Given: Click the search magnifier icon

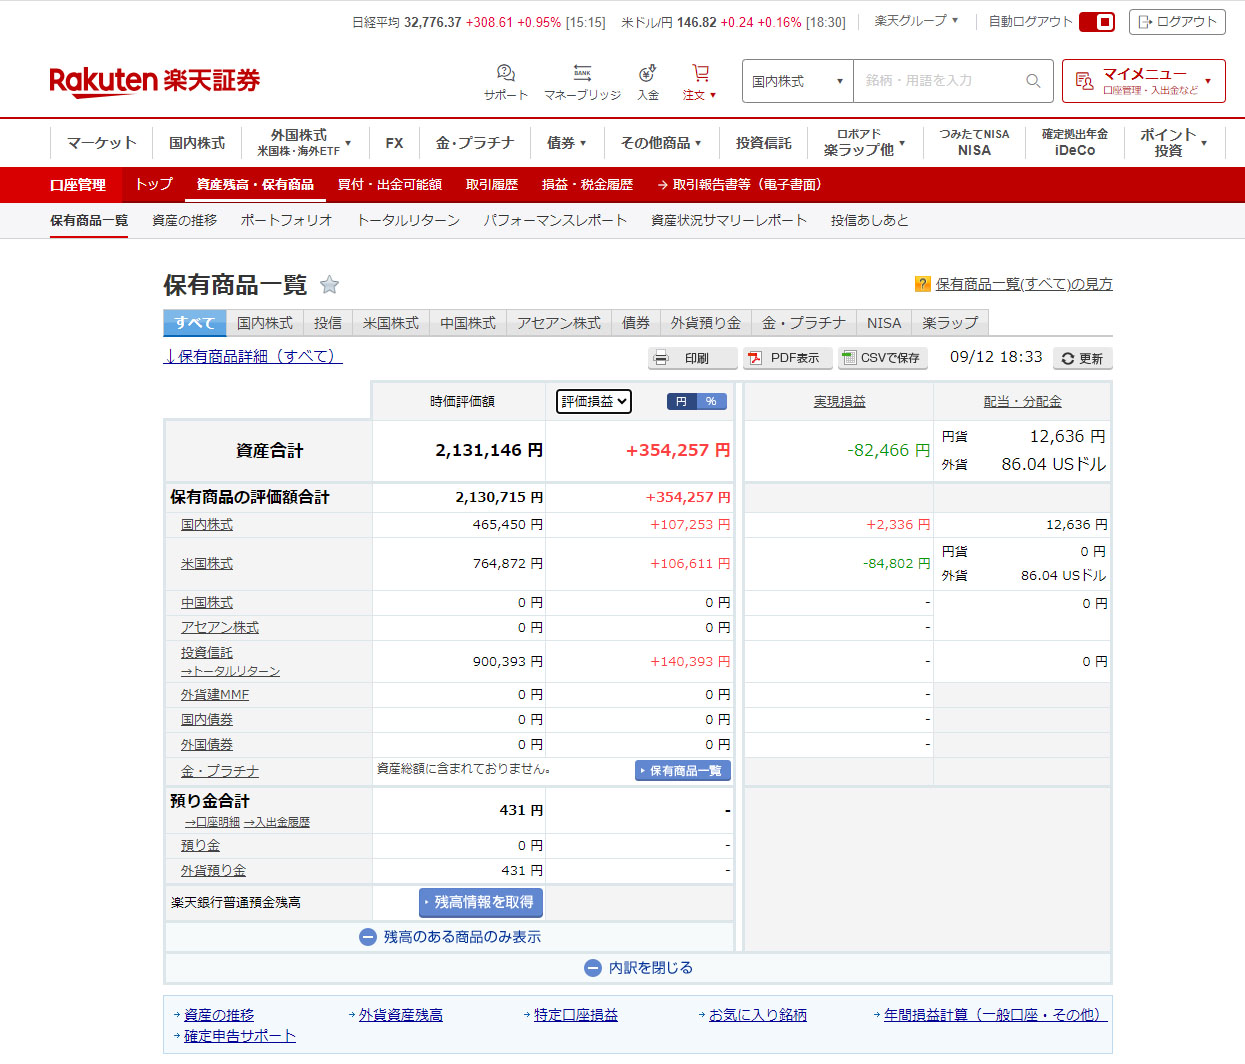Looking at the screenshot, I should pos(1033,81).
